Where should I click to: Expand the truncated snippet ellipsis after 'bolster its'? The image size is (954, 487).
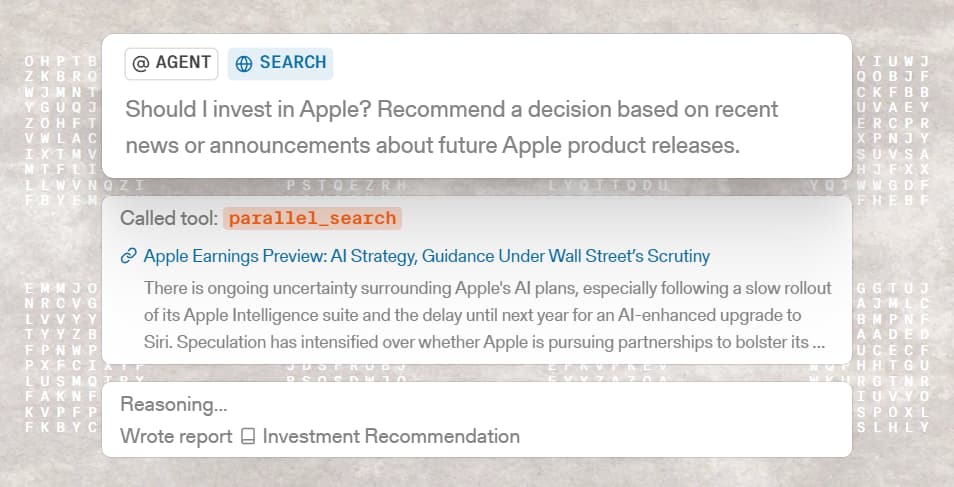pos(818,343)
